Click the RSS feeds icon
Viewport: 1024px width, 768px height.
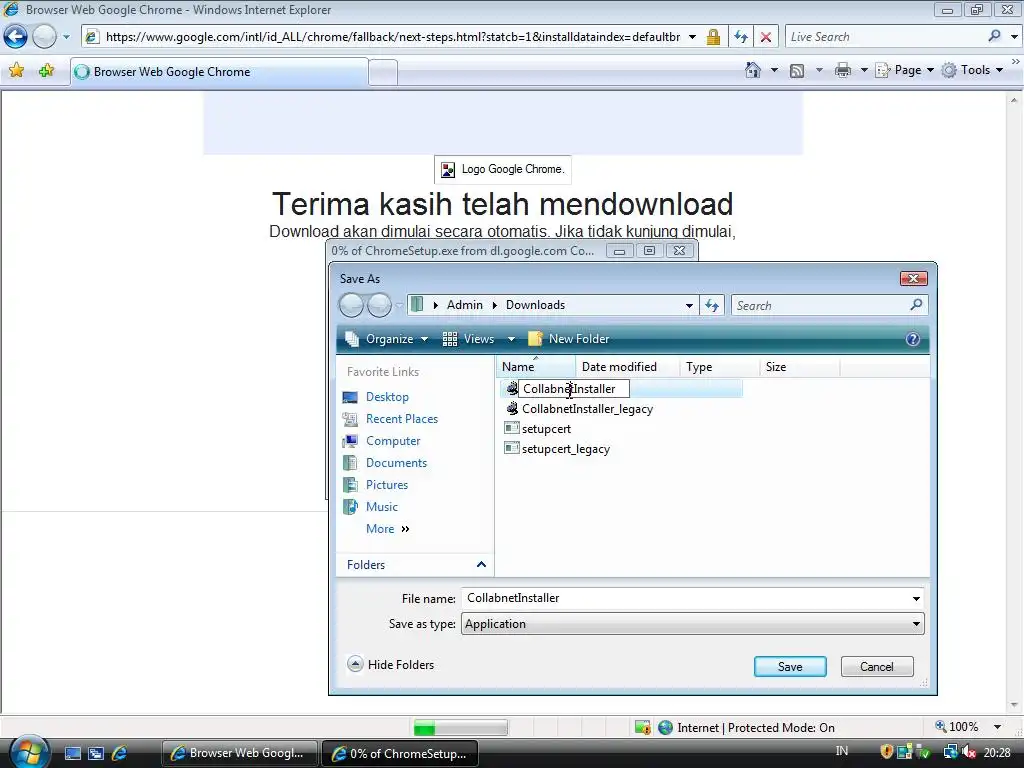click(797, 71)
